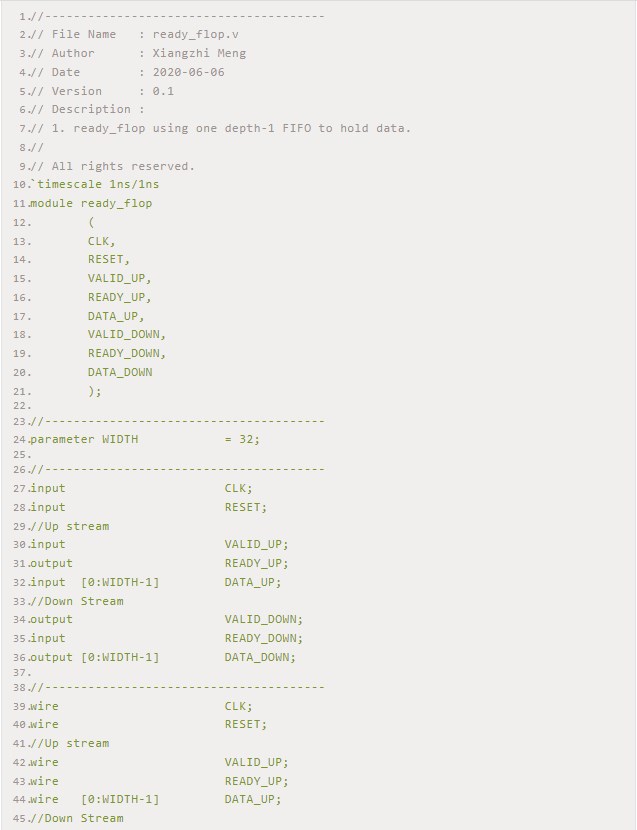Click the date 2020-06-06 in the comment
This screenshot has width=637, height=830.
188,72
